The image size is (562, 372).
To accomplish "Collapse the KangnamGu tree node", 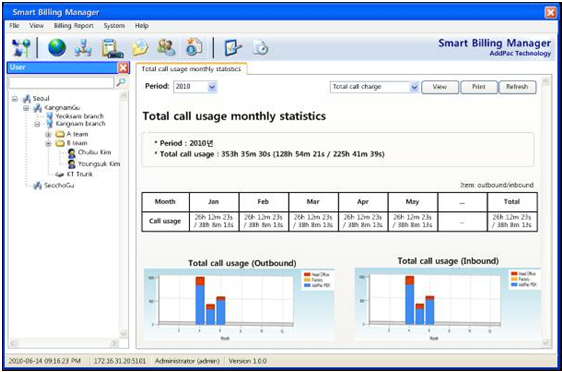I will [26, 108].
